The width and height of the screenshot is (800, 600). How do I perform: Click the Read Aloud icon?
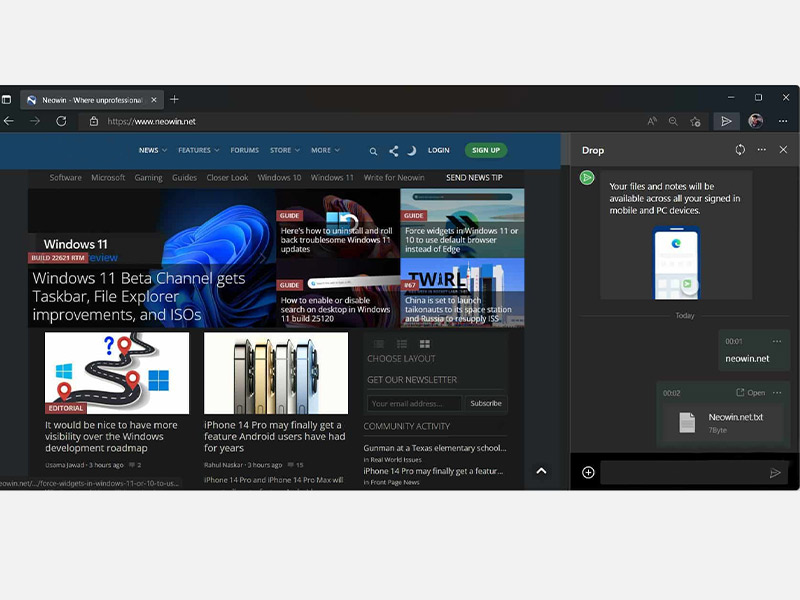652,121
